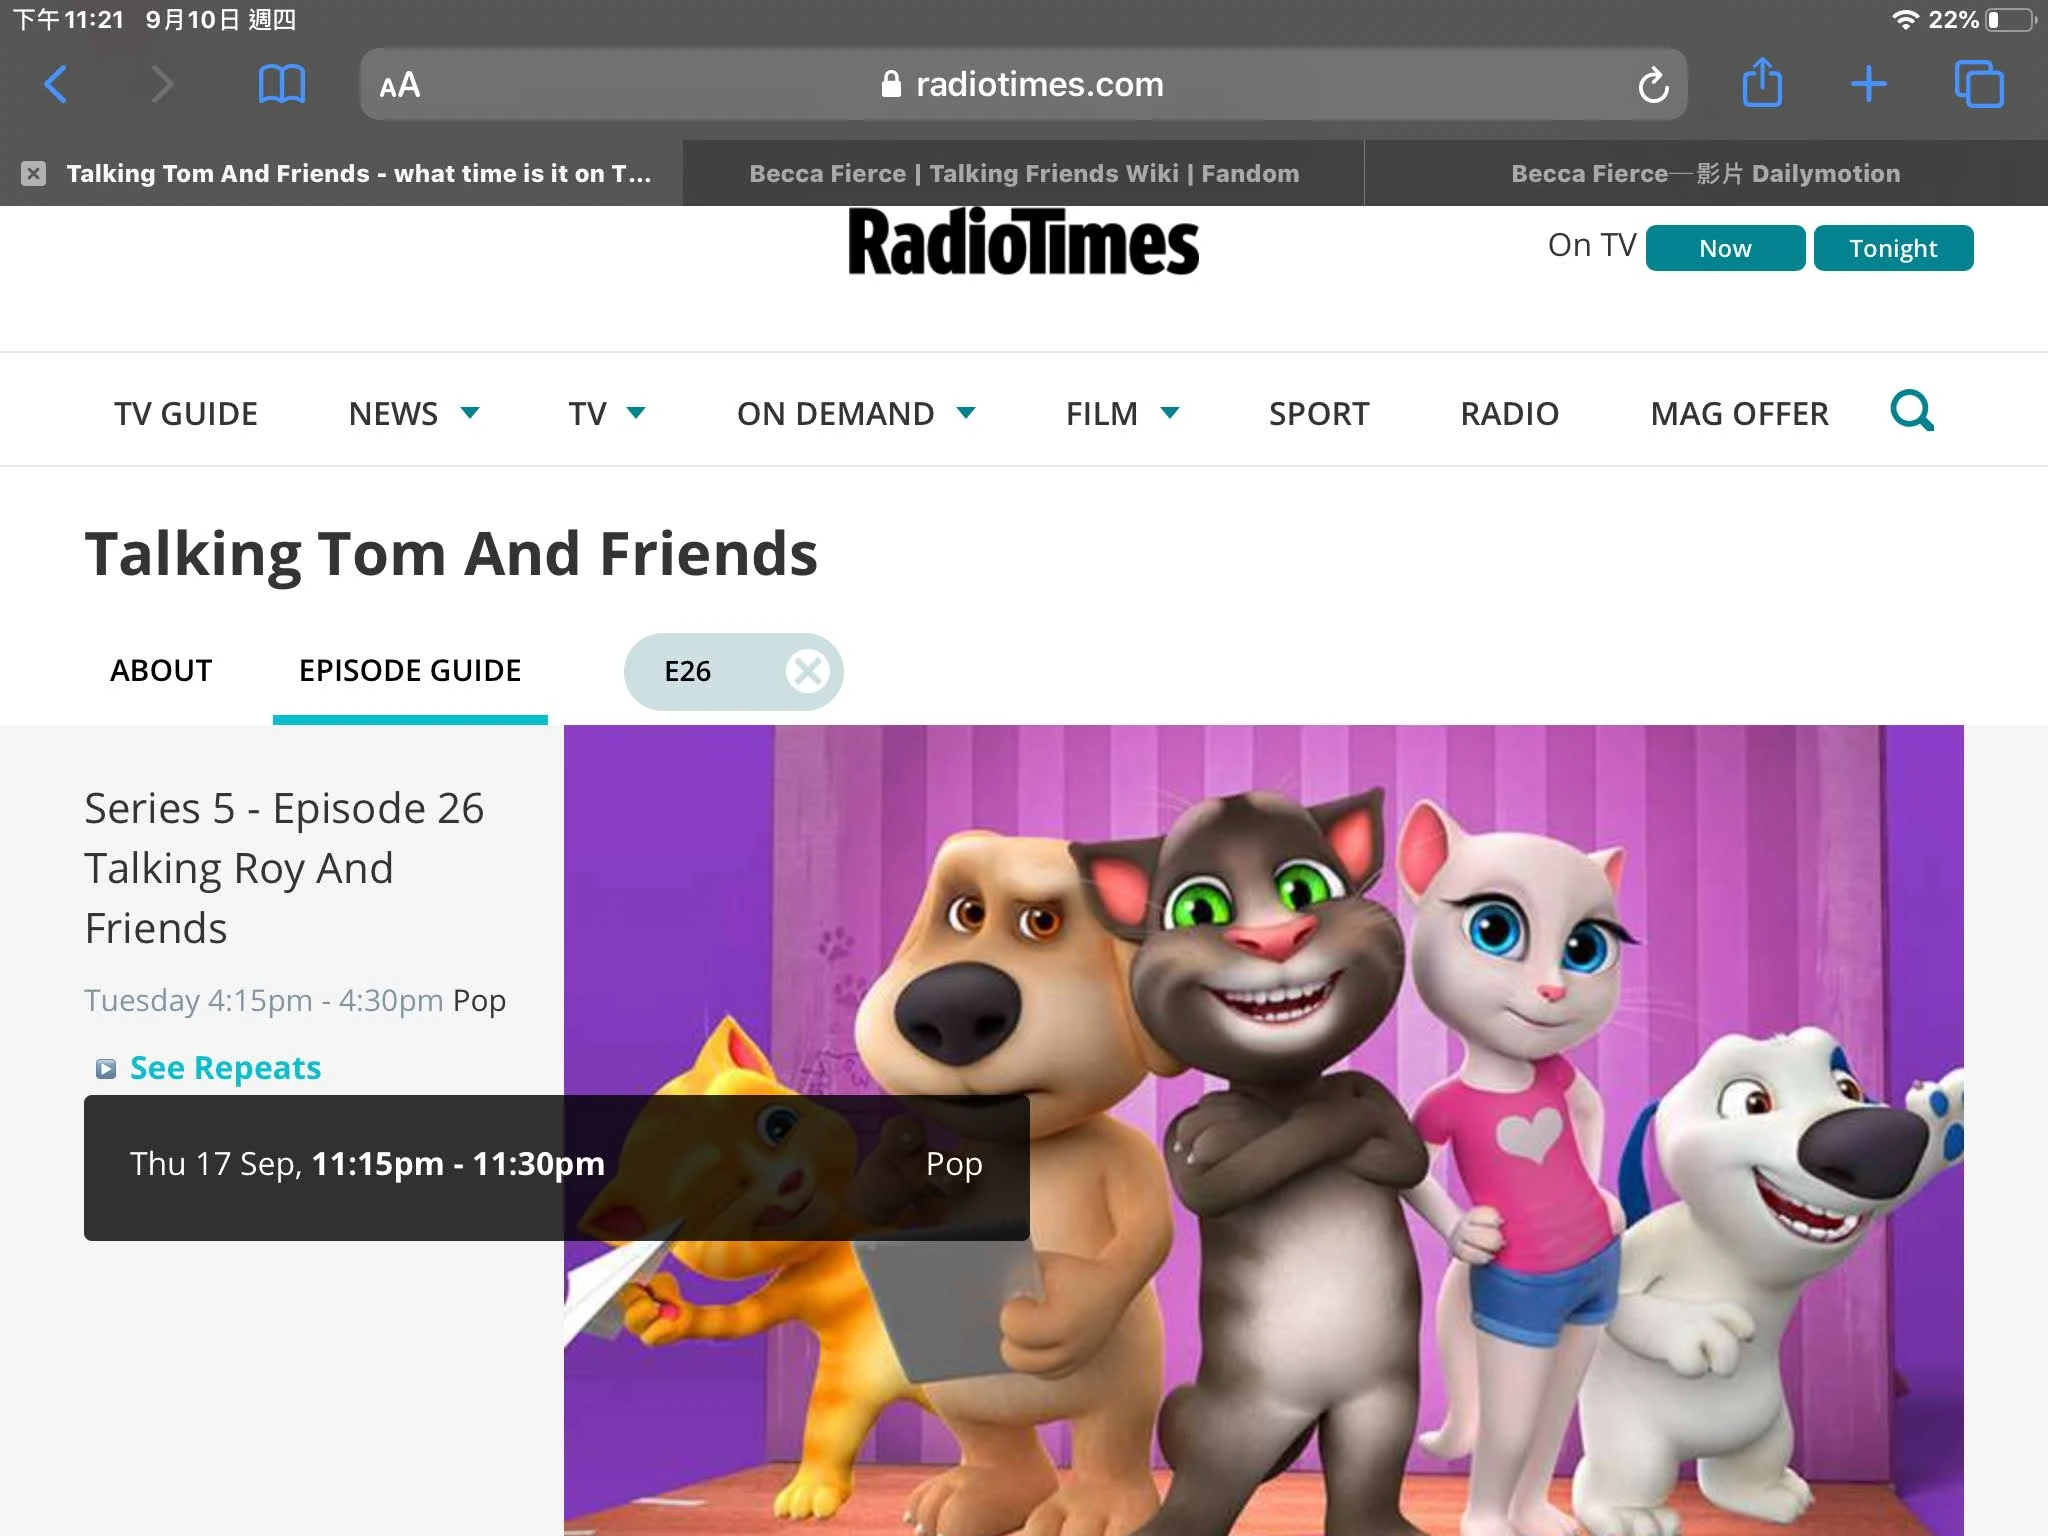Remove the E26 episode filter
Viewport: 2048px width, 1536px height.
pyautogui.click(x=806, y=671)
